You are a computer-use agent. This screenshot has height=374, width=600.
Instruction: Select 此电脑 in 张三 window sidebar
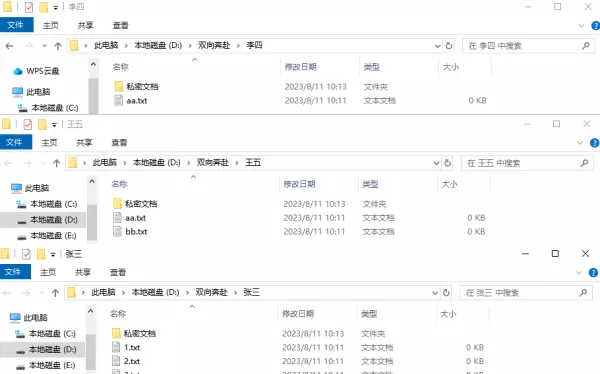pos(29,318)
